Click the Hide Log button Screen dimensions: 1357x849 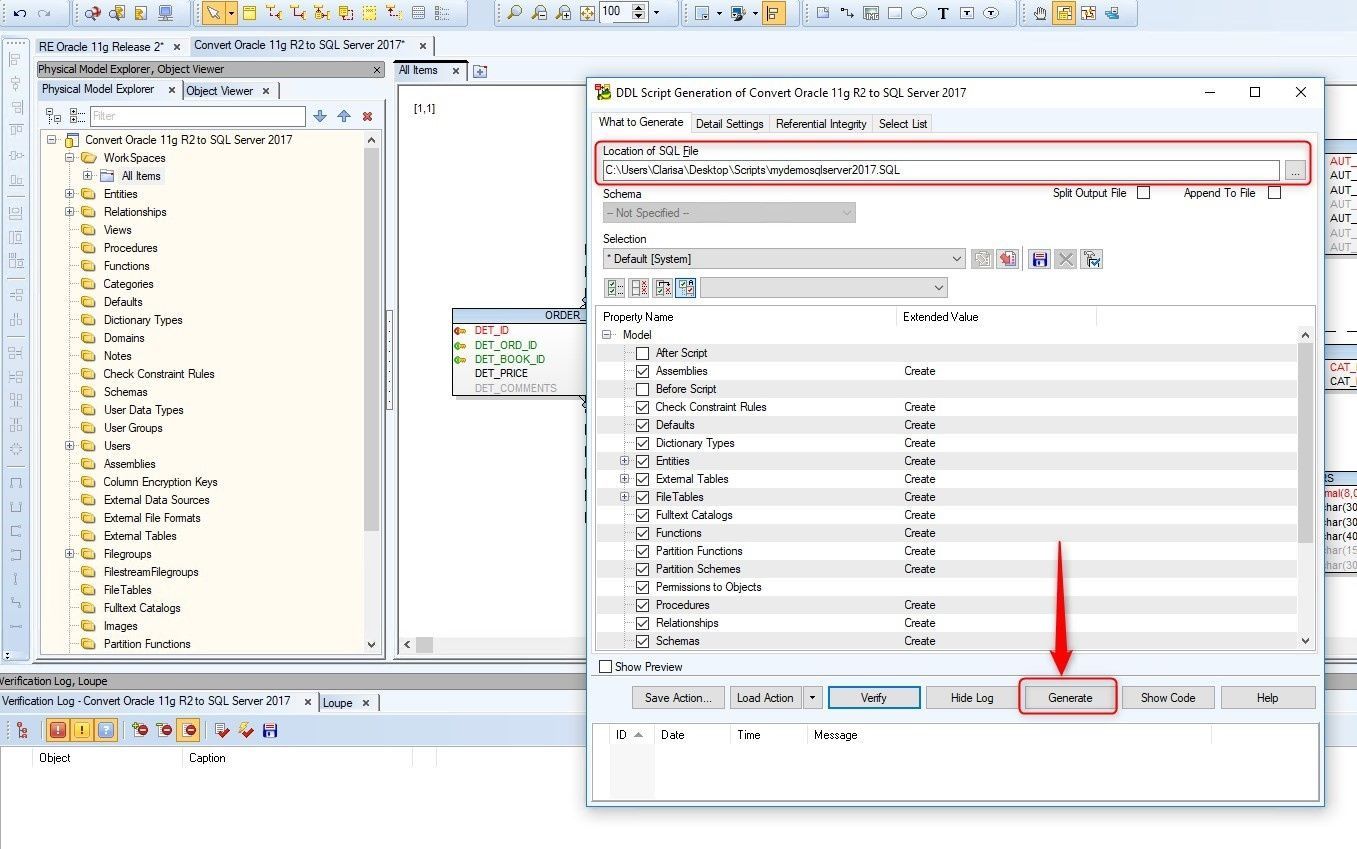(x=972, y=698)
